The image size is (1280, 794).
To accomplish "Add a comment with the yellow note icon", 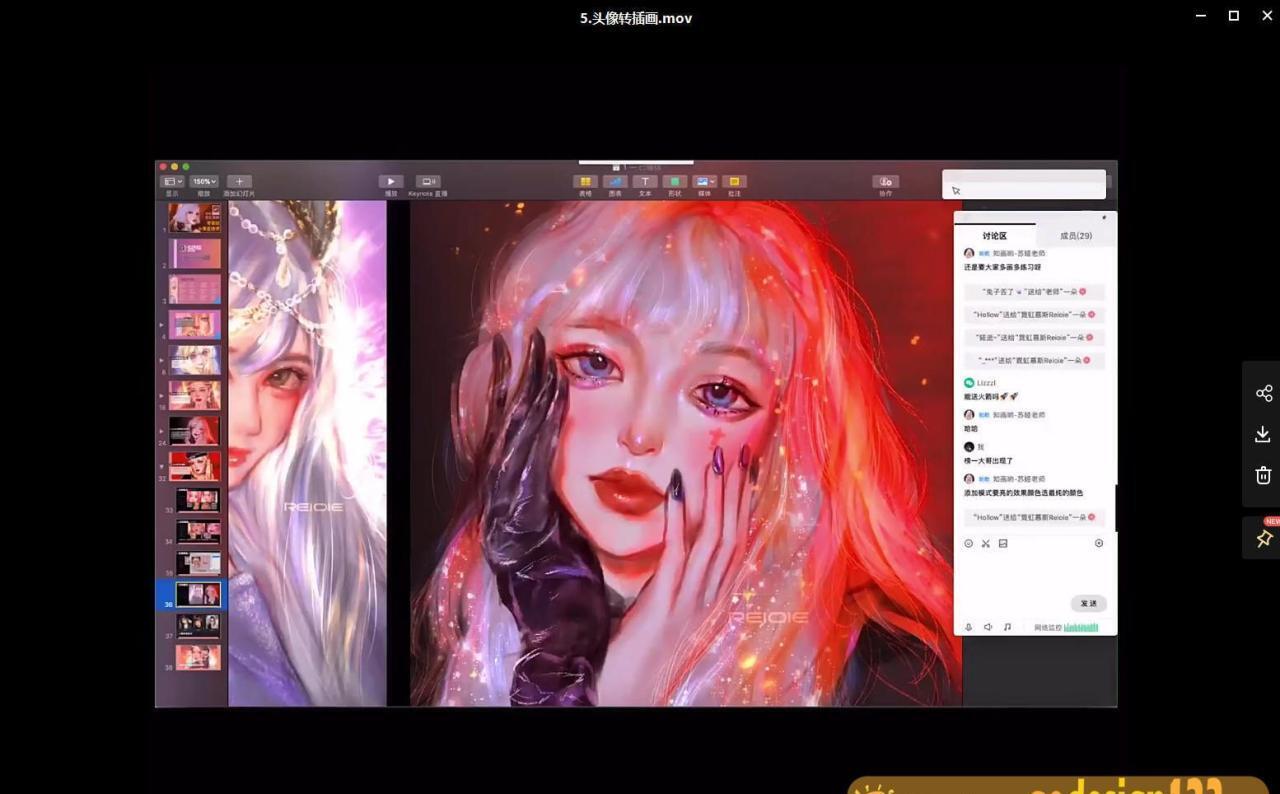I will pos(734,182).
